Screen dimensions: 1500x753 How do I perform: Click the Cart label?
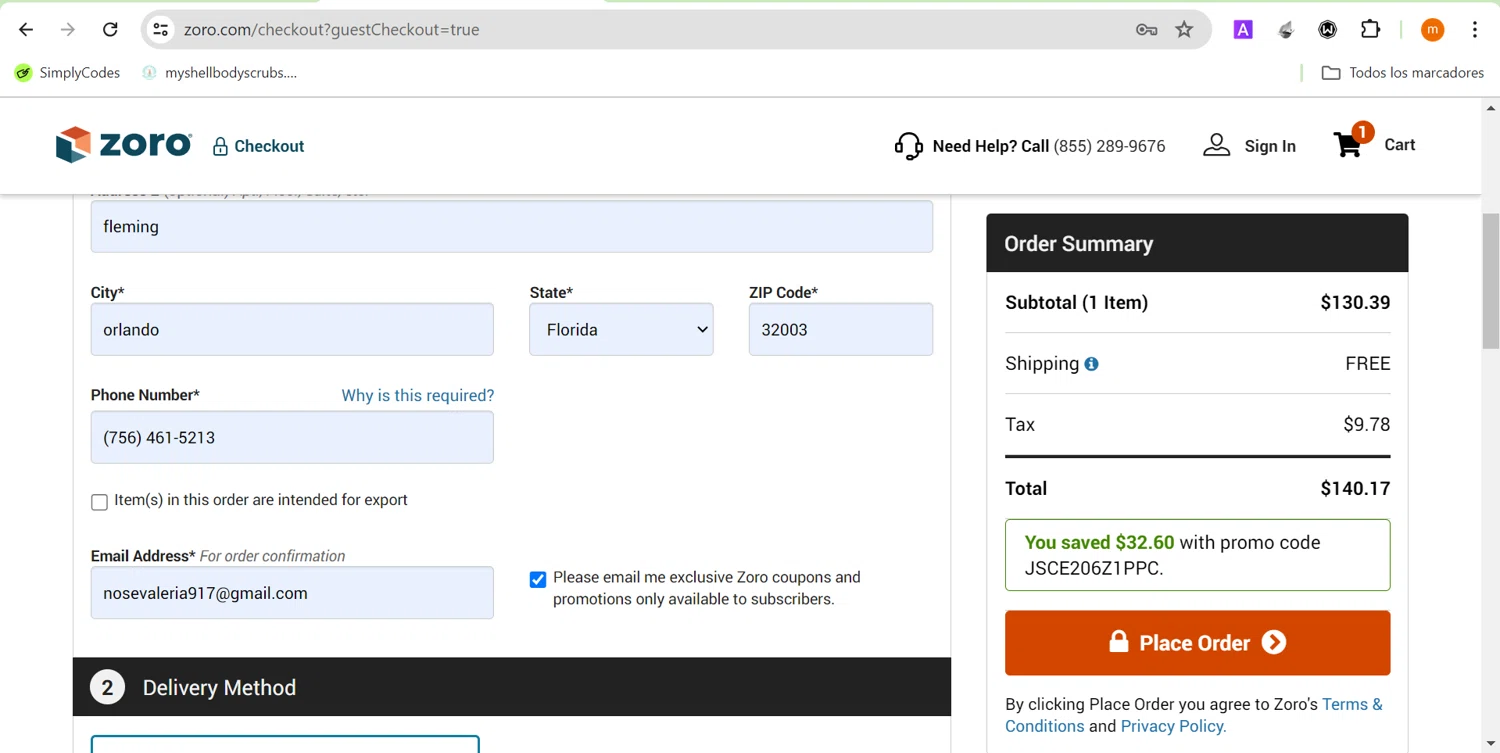1399,145
